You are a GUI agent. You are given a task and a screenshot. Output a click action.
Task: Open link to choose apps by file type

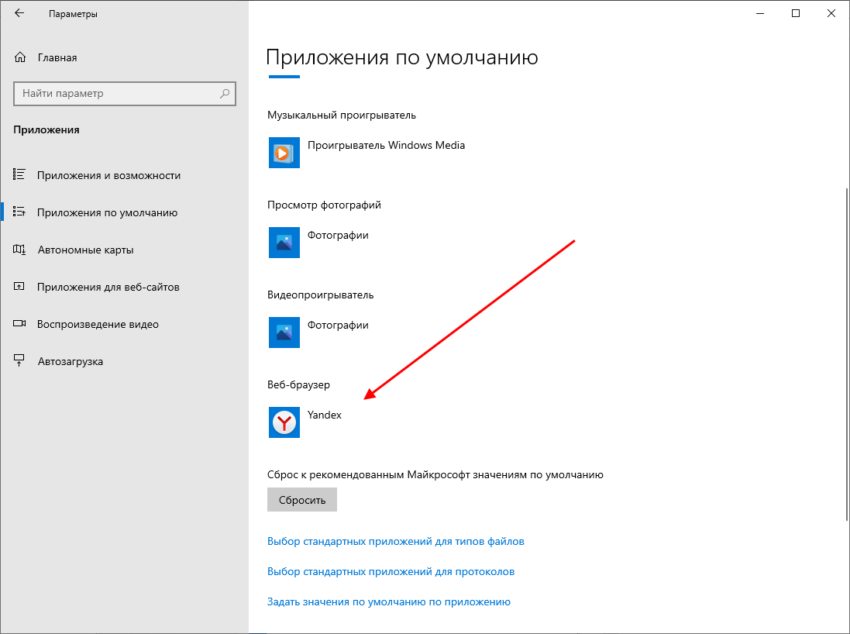point(395,541)
